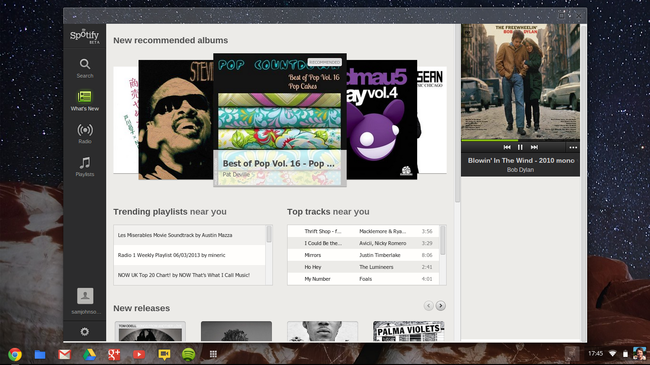
Task: Open Files app from shelf
Action: coord(40,354)
